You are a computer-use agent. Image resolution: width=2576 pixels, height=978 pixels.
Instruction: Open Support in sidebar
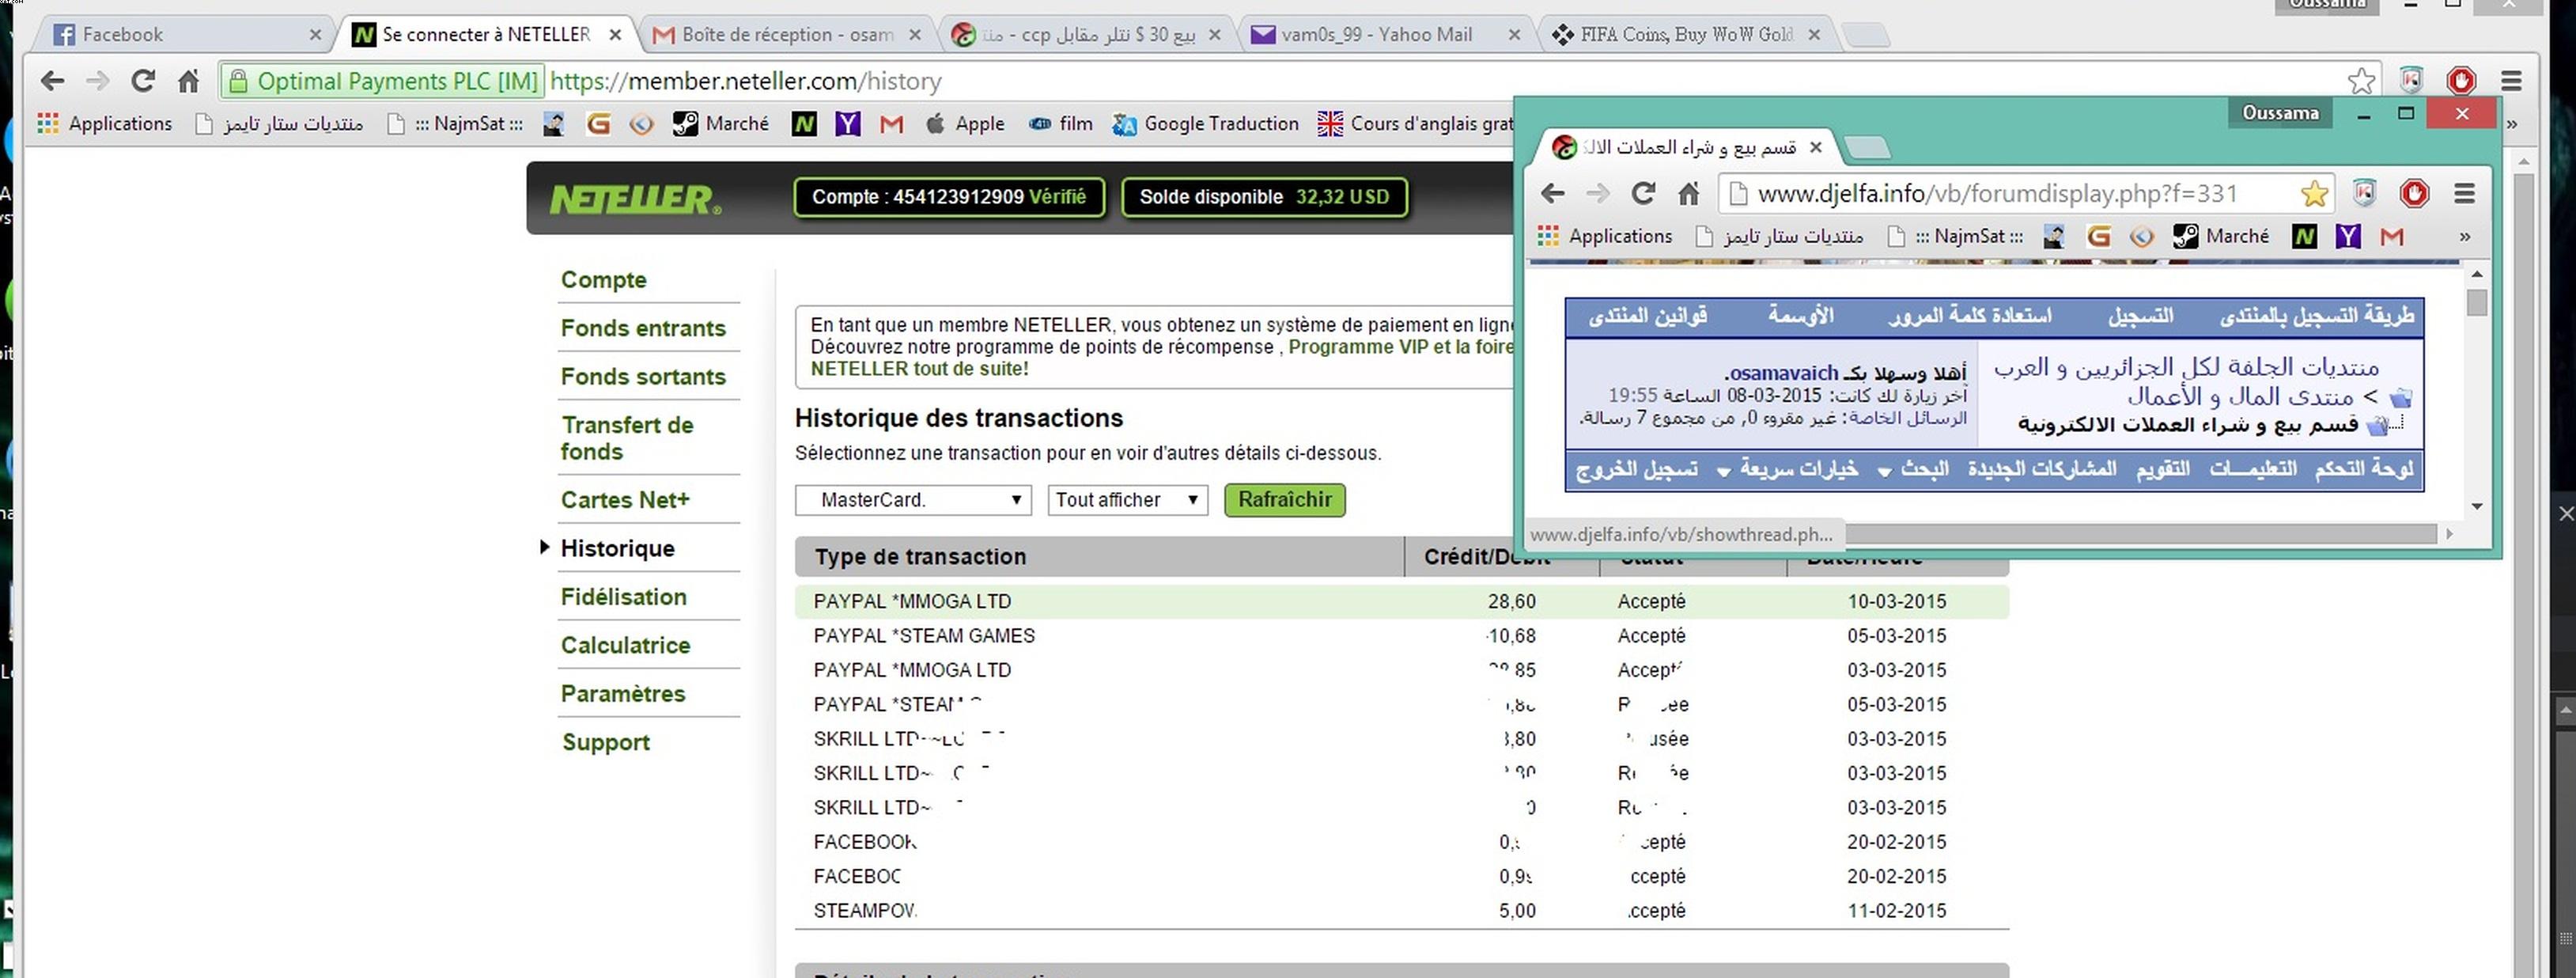coord(605,742)
